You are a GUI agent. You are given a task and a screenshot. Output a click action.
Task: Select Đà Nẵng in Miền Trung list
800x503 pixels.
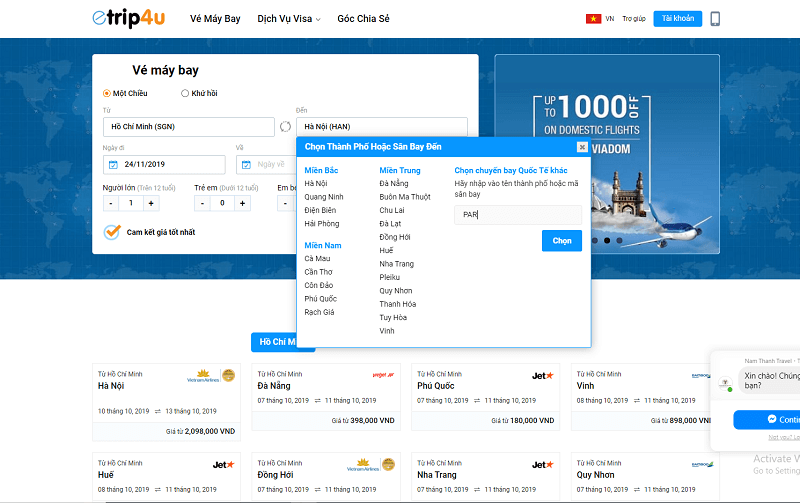pyautogui.click(x=394, y=184)
